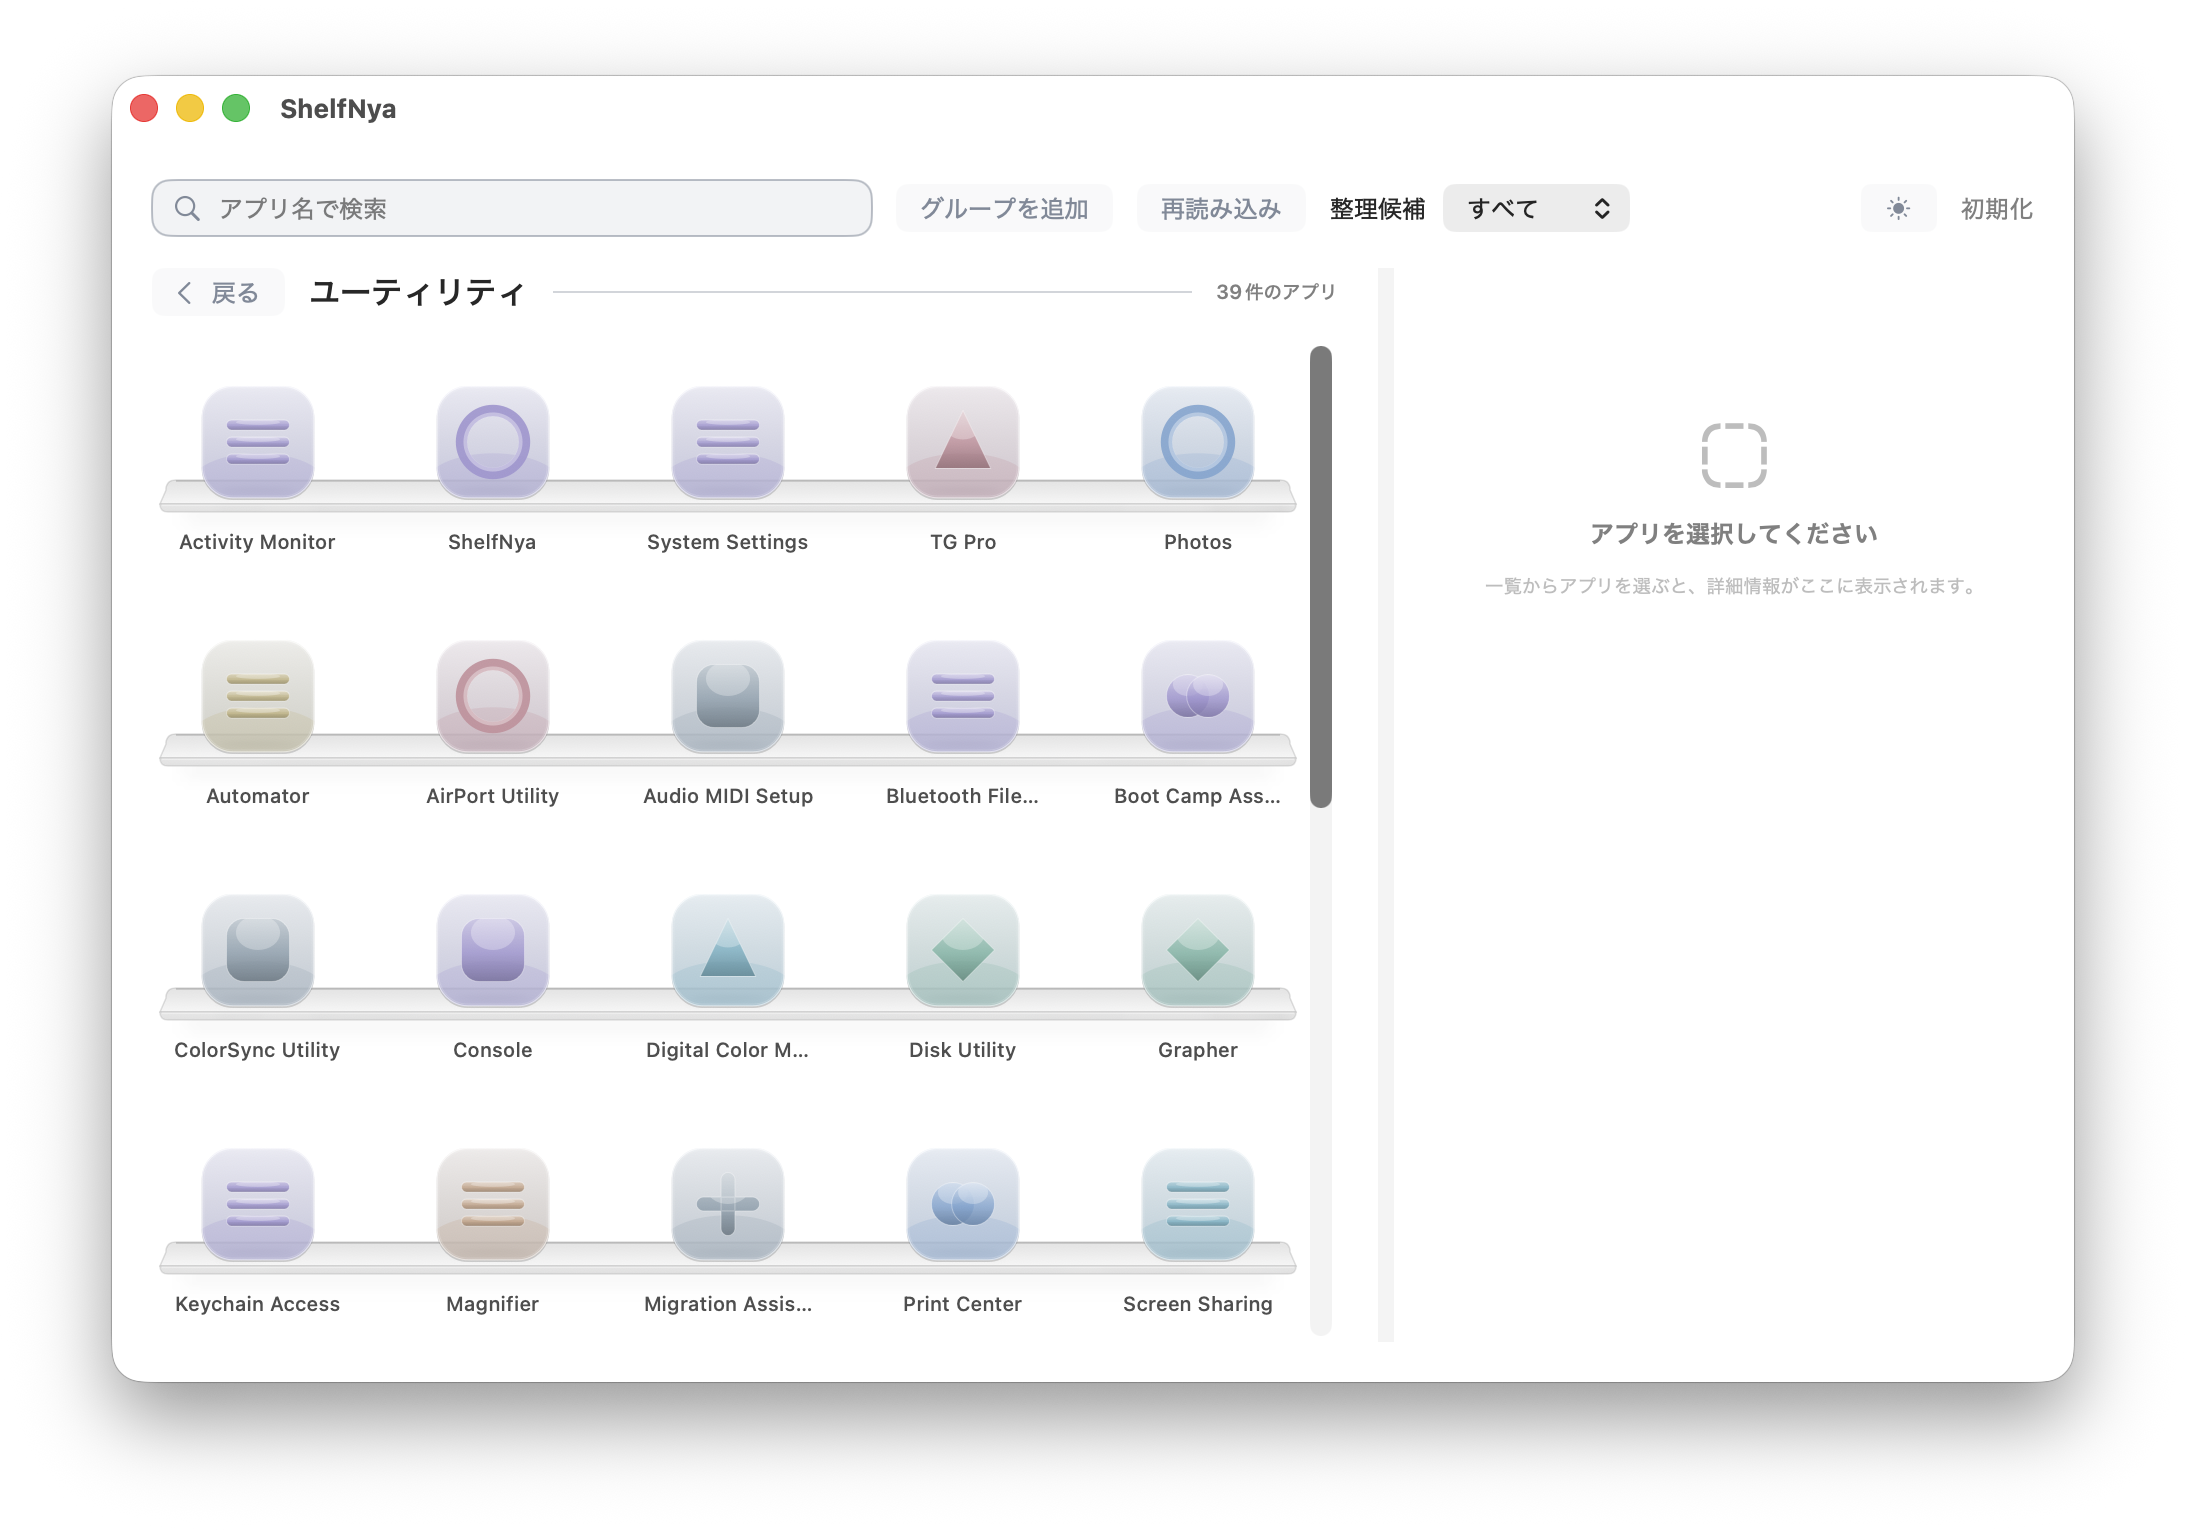Click the System Settings app icon
Image resolution: width=2186 pixels, height=1530 pixels.
pyautogui.click(x=727, y=442)
